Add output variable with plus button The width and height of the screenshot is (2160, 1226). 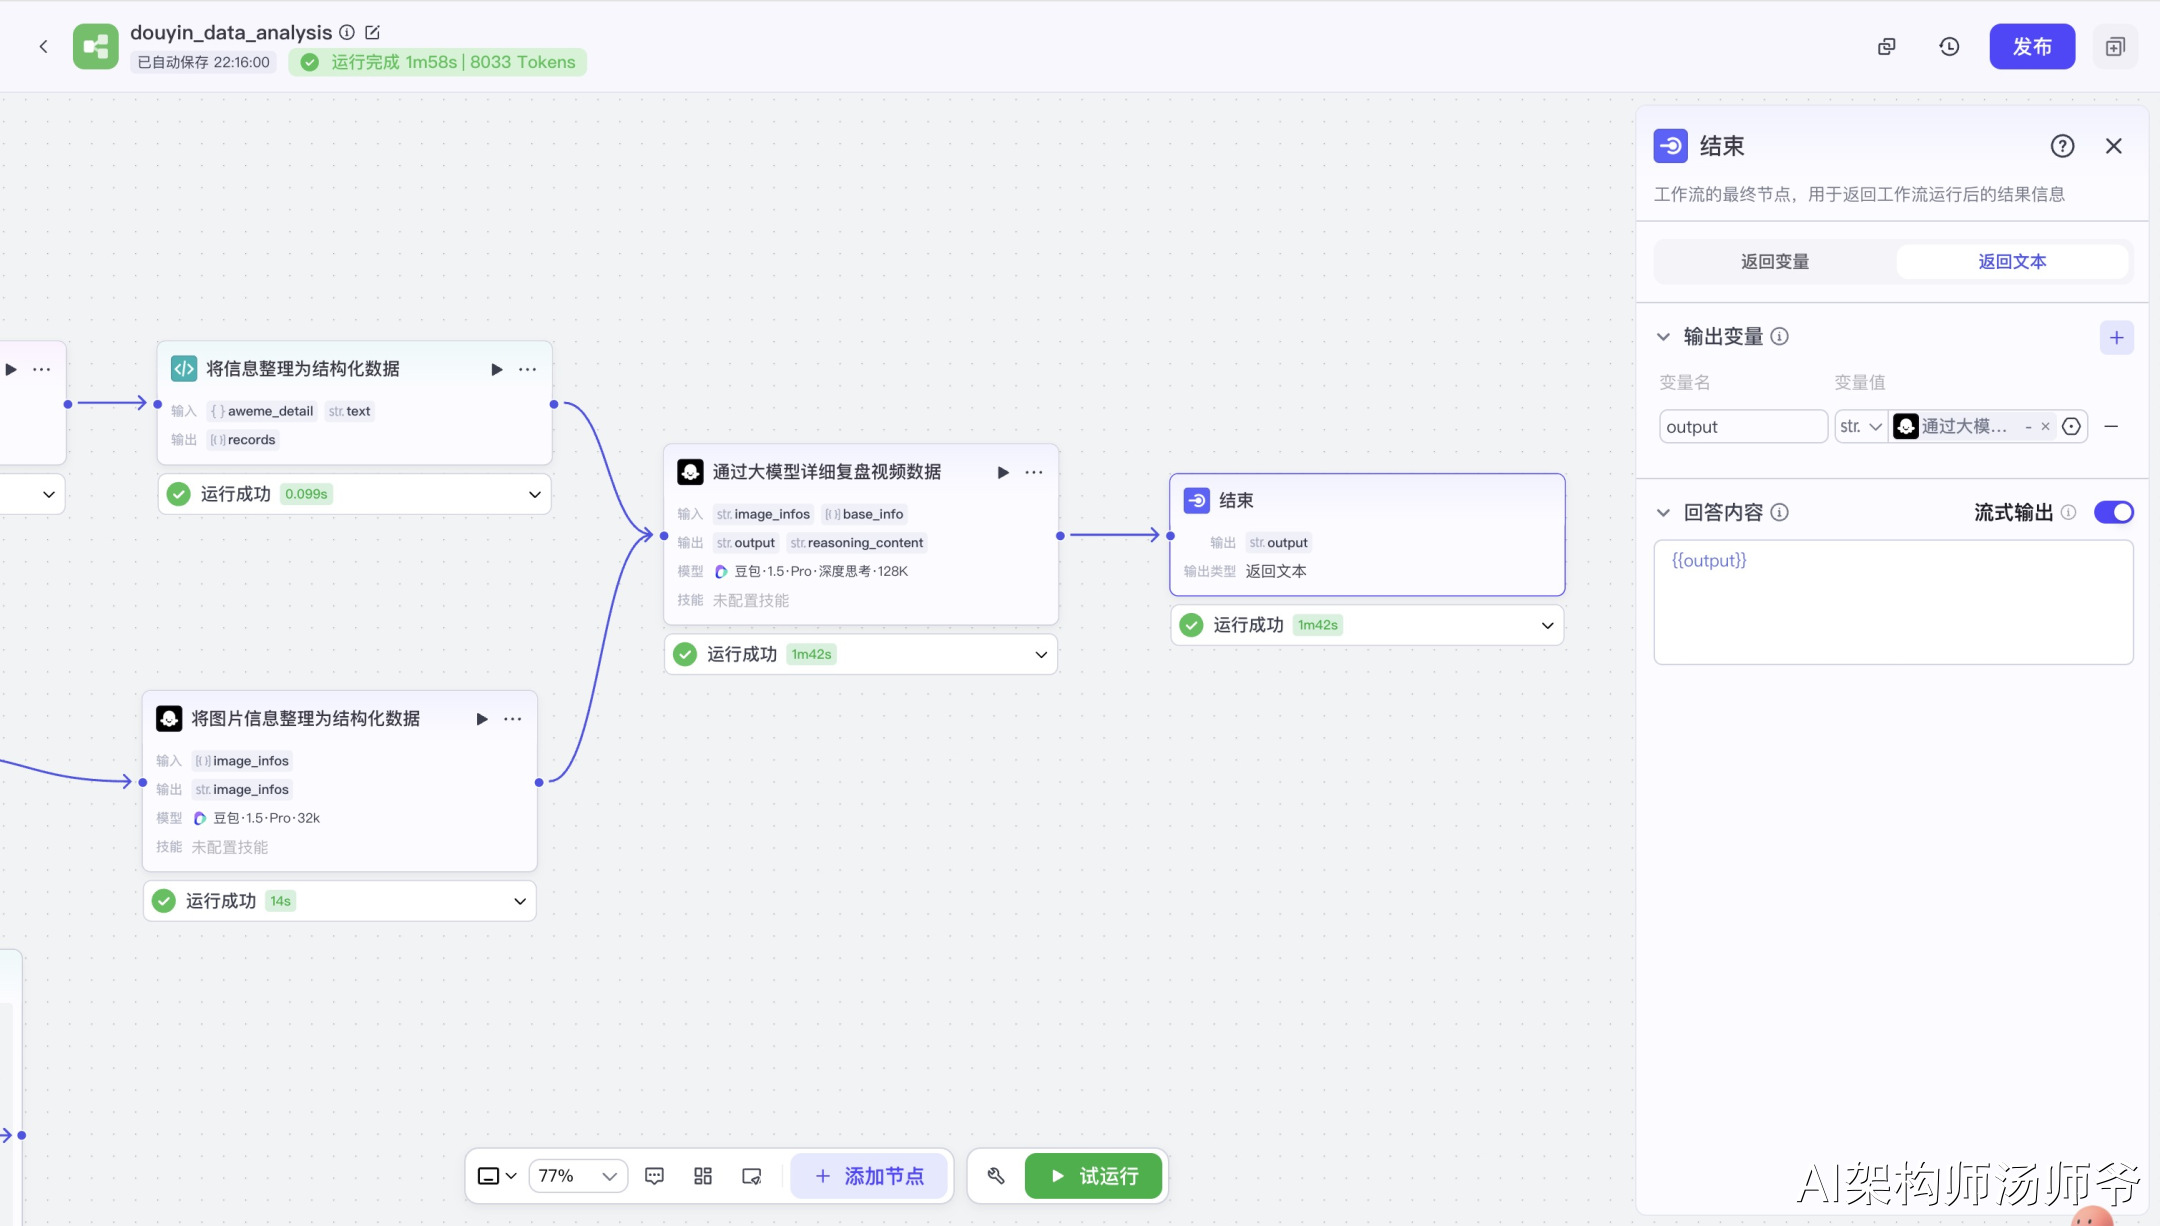2116,338
